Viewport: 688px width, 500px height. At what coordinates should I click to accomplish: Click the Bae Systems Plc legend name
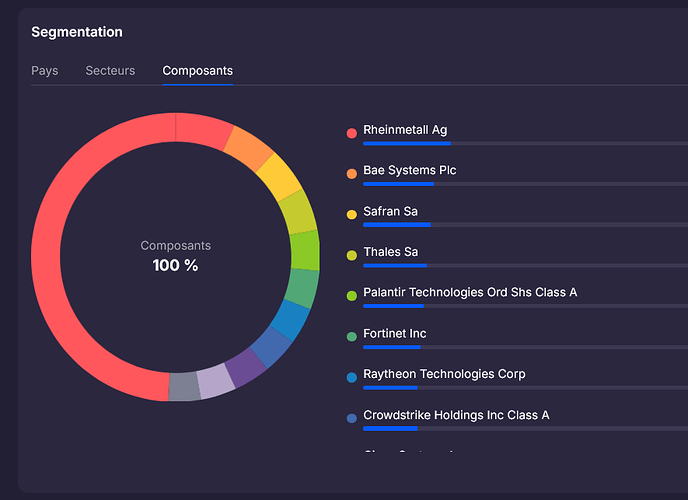coord(410,170)
